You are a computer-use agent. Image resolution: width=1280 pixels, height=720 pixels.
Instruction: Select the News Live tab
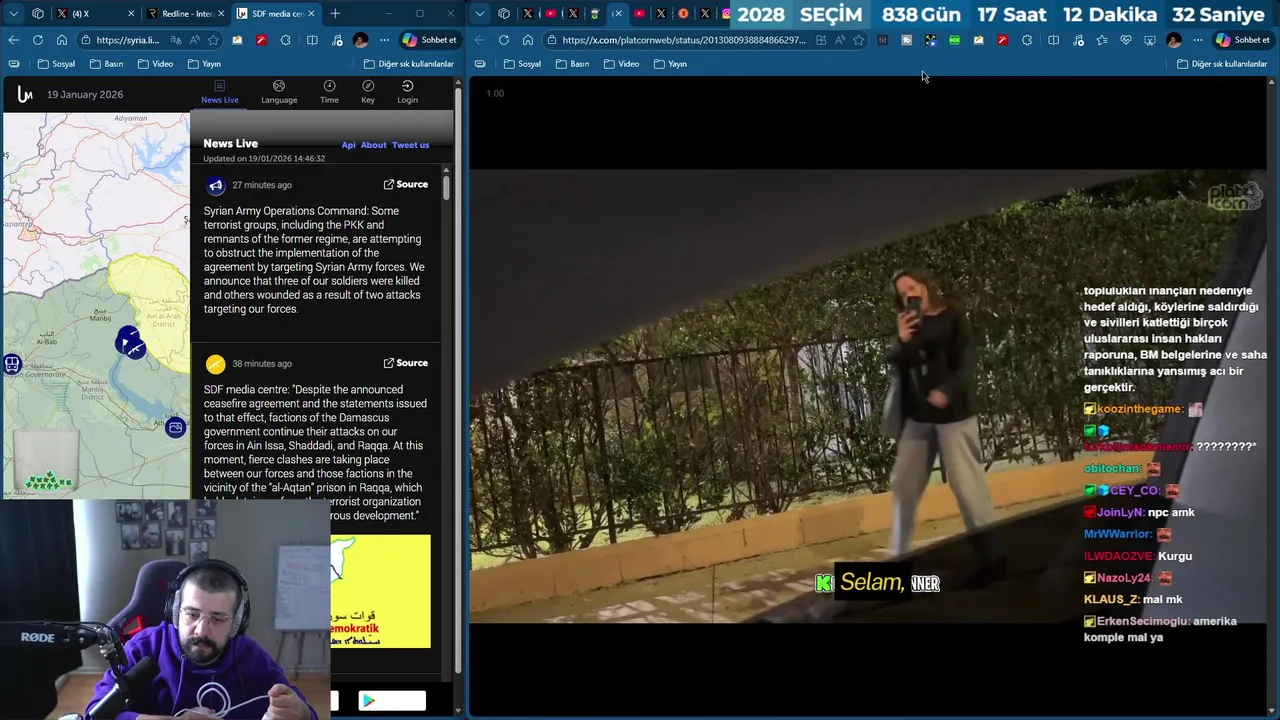click(220, 92)
